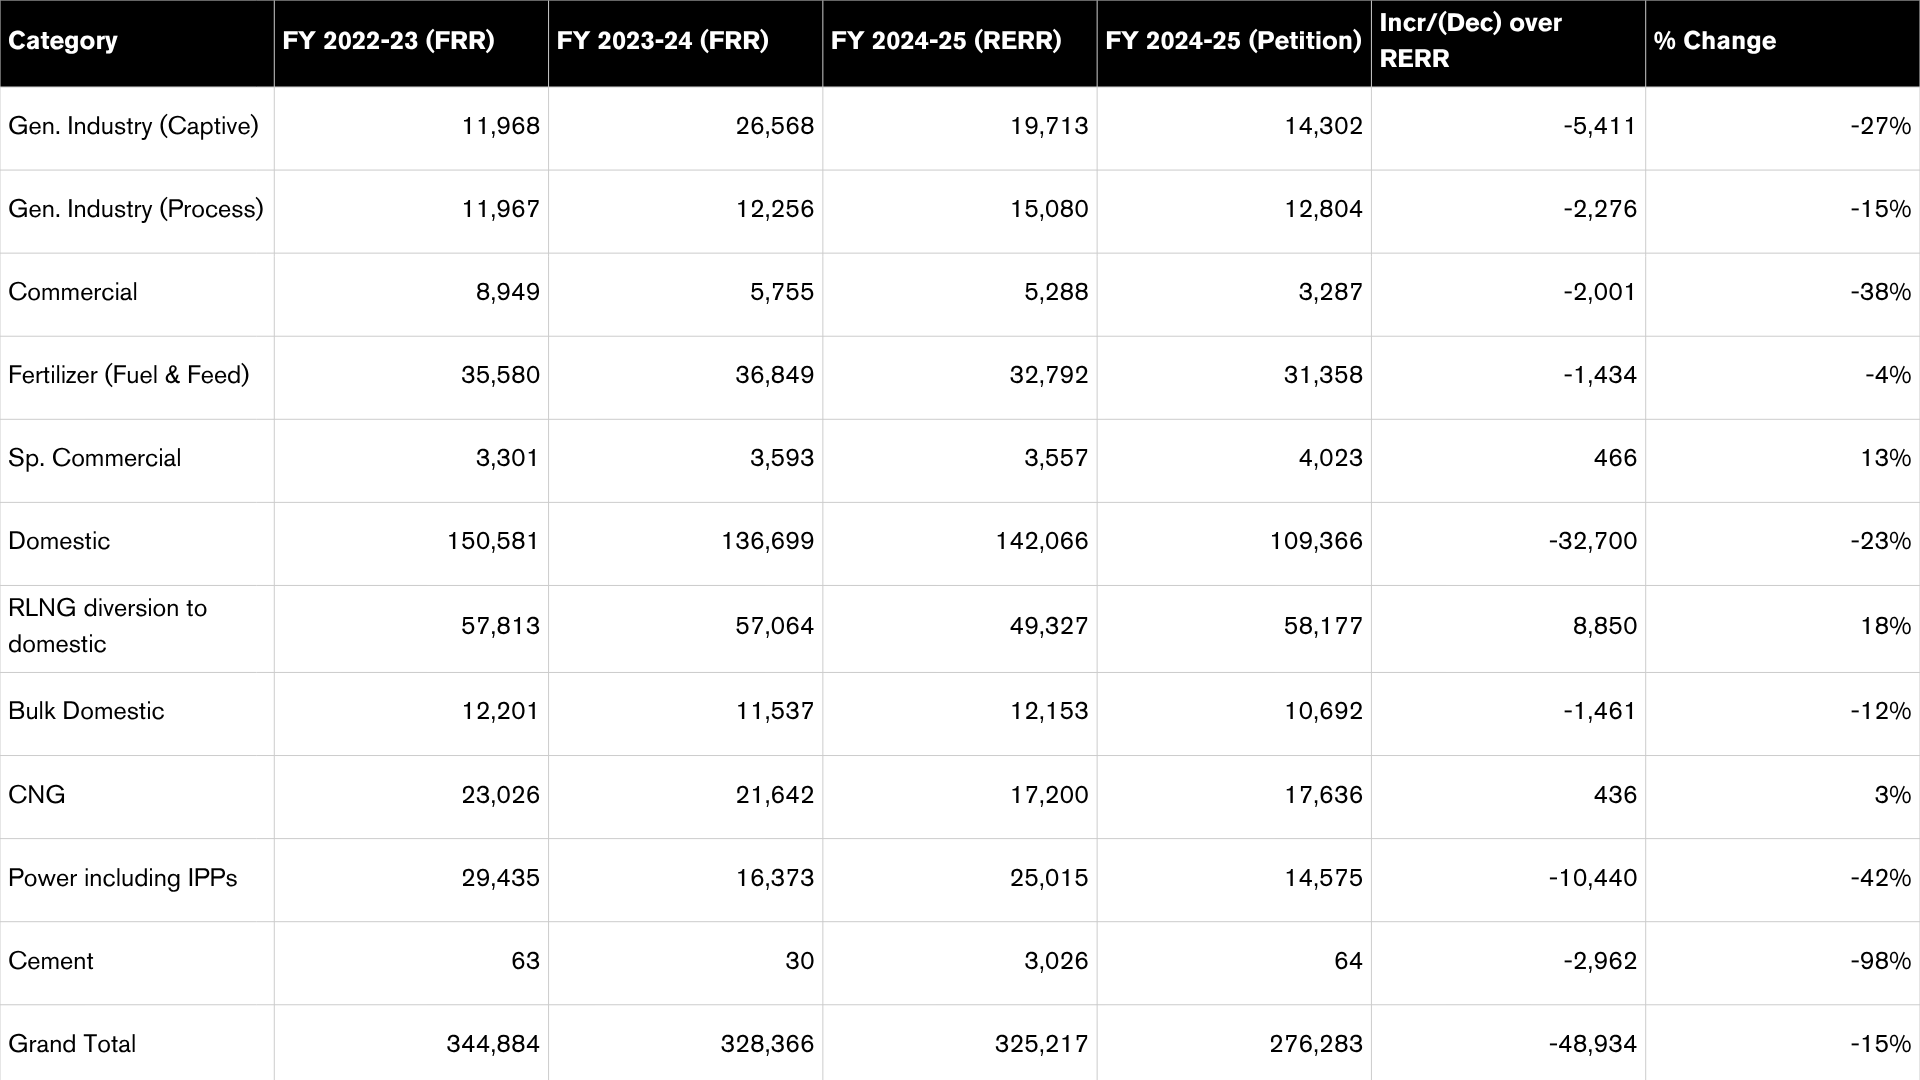Click the Sp. Commercial 13% cell
Image resolution: width=1920 pixels, height=1080 pixels.
pyautogui.click(x=1783, y=460)
